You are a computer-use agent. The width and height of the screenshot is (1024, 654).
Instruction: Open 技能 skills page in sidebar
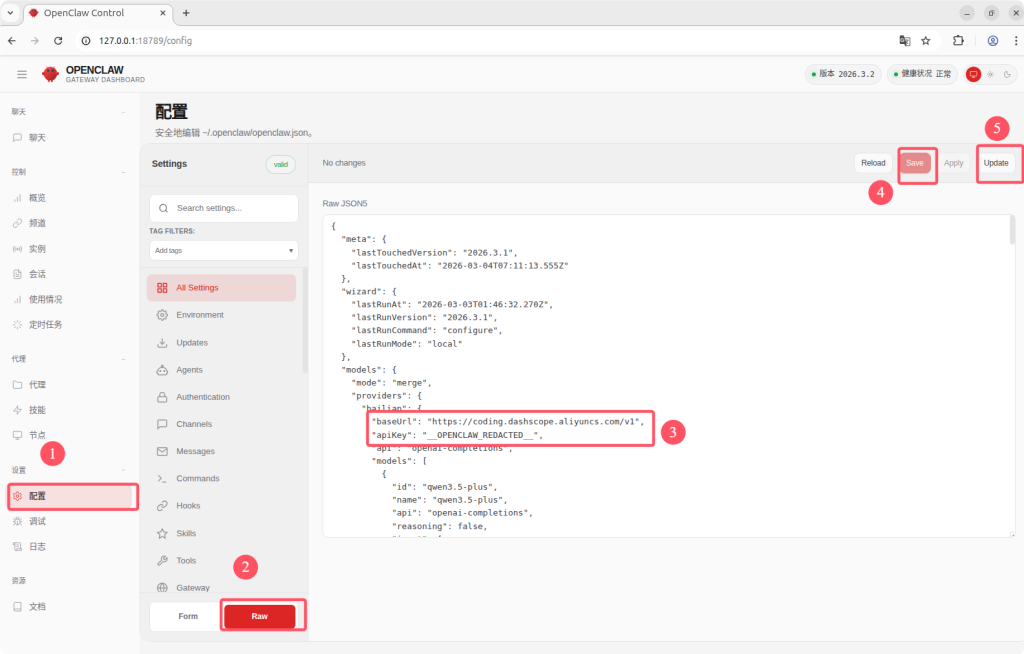[37, 410]
